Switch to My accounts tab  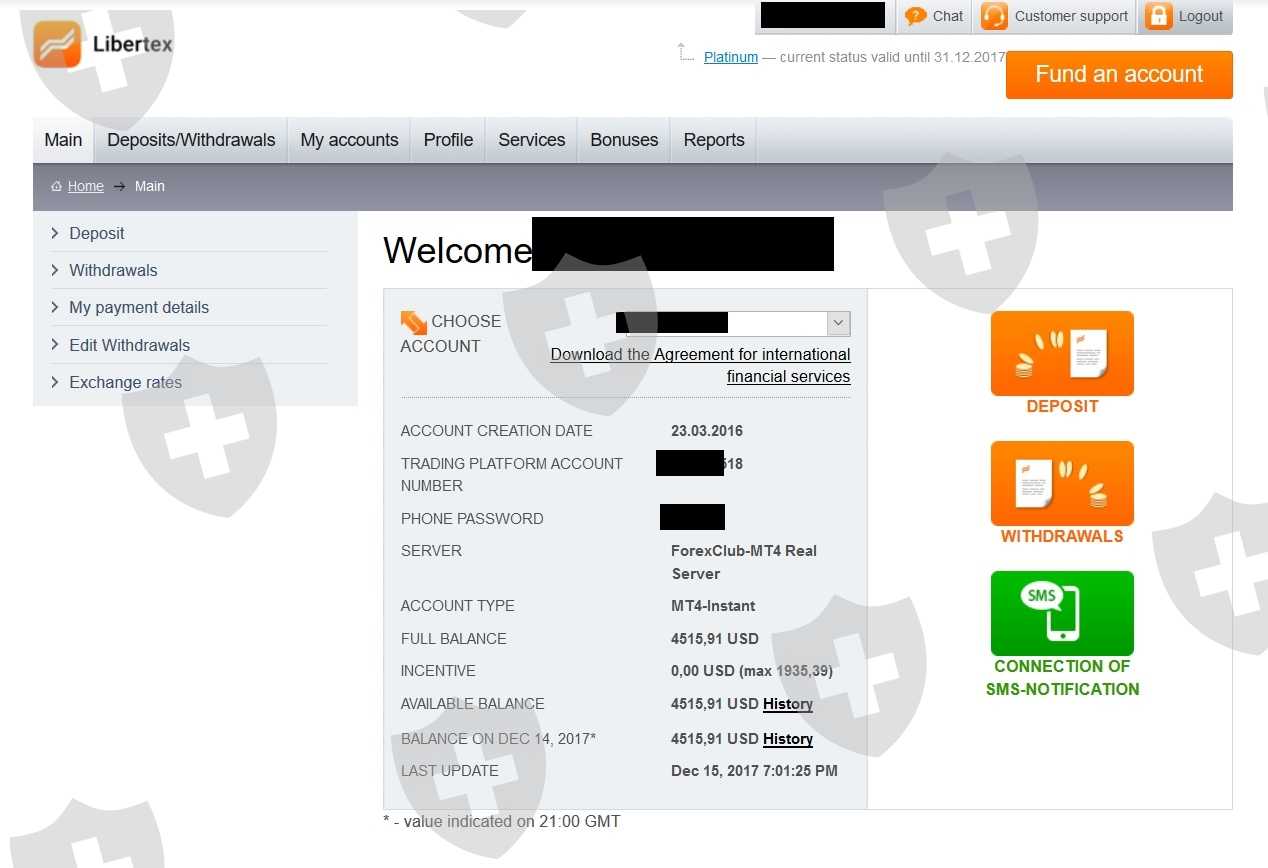click(349, 140)
